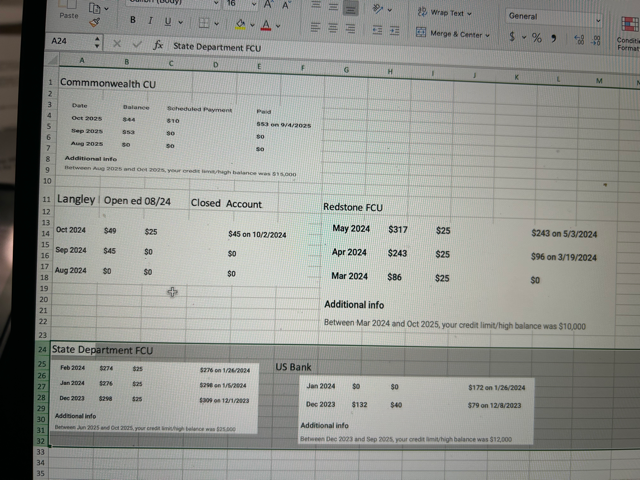Click the Increase Font Size icon
The width and height of the screenshot is (640, 480).
coord(268,4)
